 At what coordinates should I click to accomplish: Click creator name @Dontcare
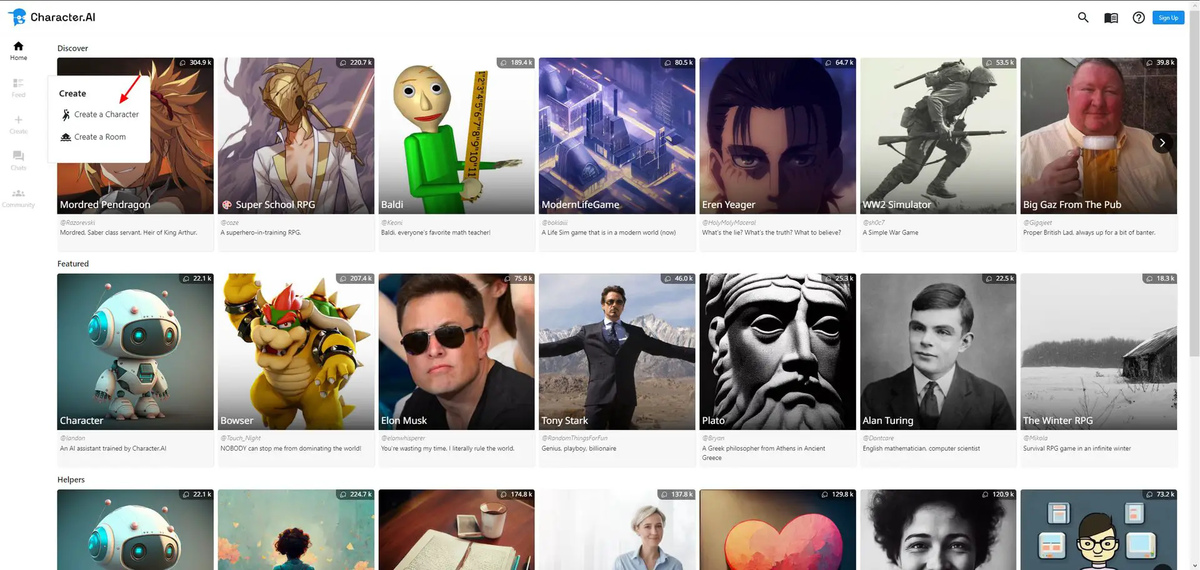(877, 439)
